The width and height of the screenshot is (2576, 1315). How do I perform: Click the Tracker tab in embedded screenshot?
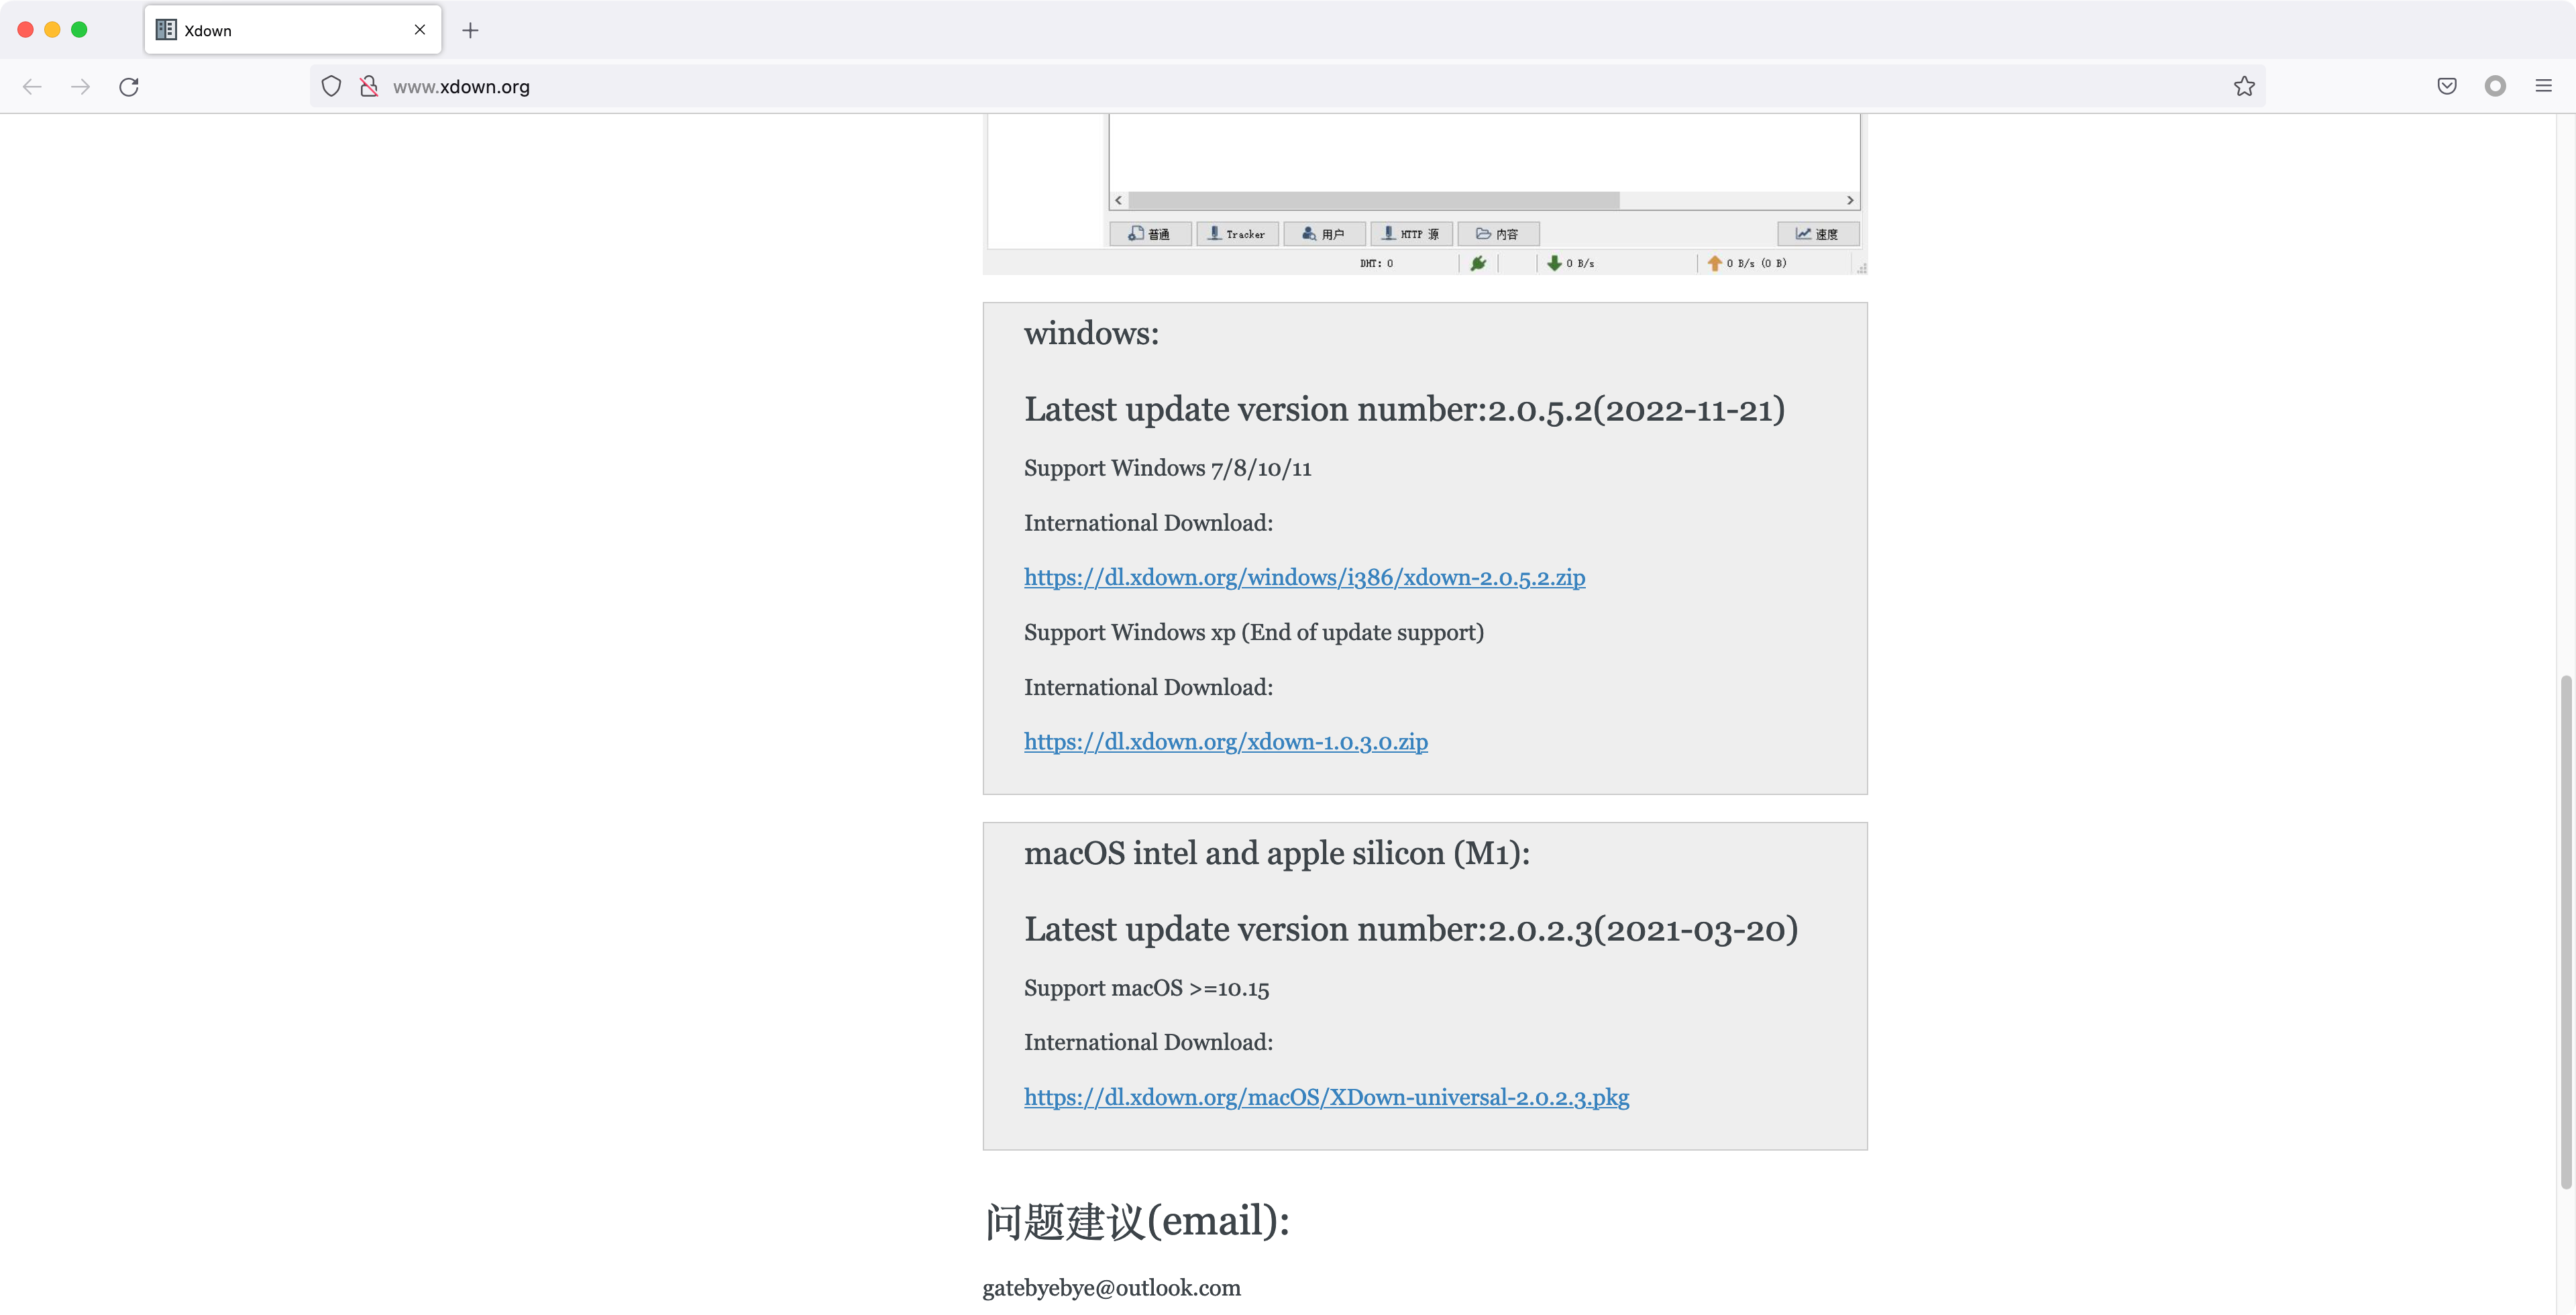[x=1237, y=234]
